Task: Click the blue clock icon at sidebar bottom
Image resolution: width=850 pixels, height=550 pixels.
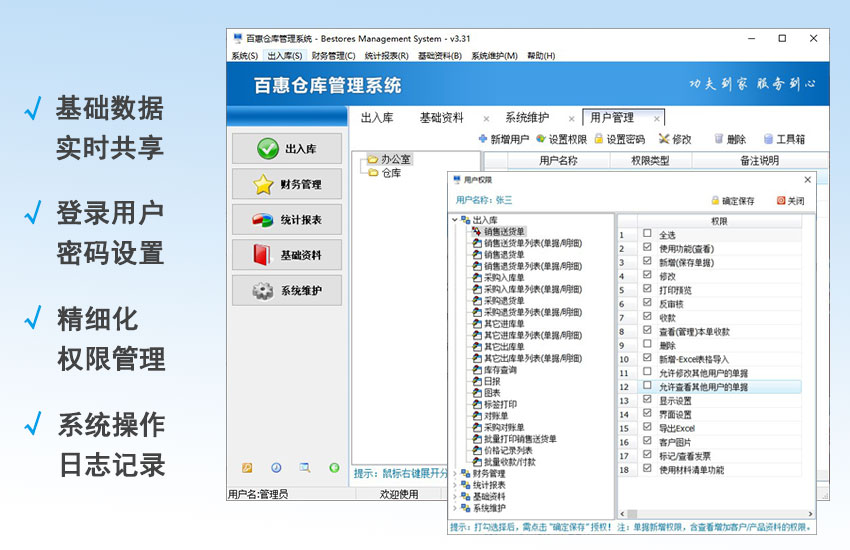Action: click(276, 468)
